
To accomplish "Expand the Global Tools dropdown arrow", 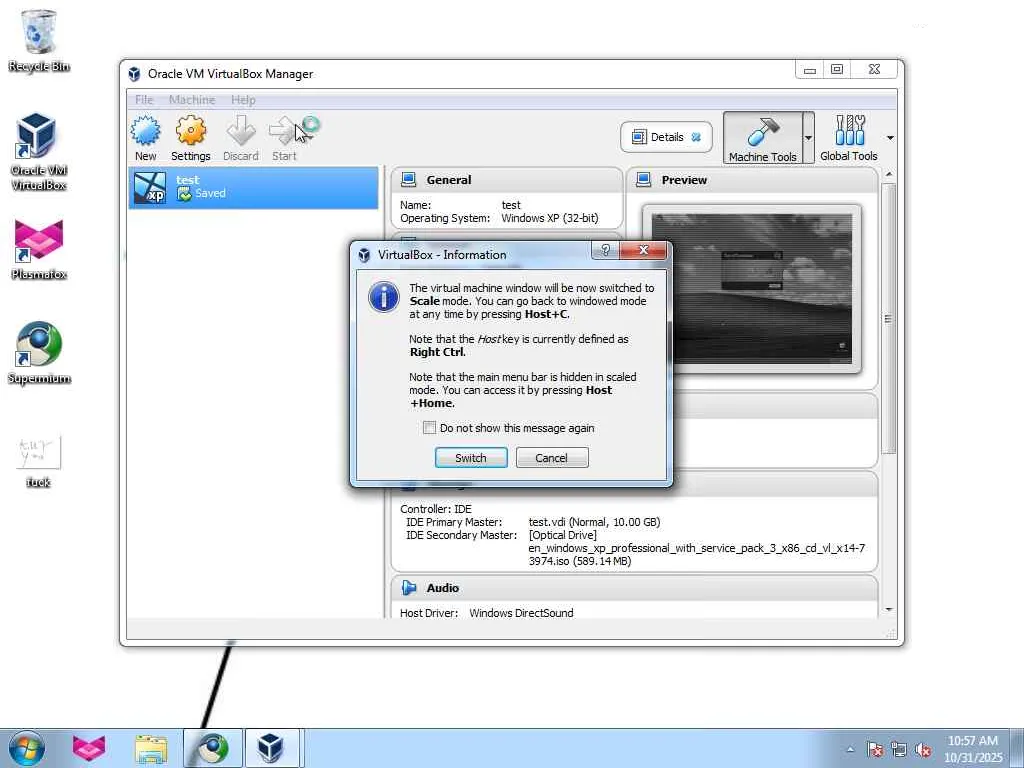I will (x=889, y=138).
